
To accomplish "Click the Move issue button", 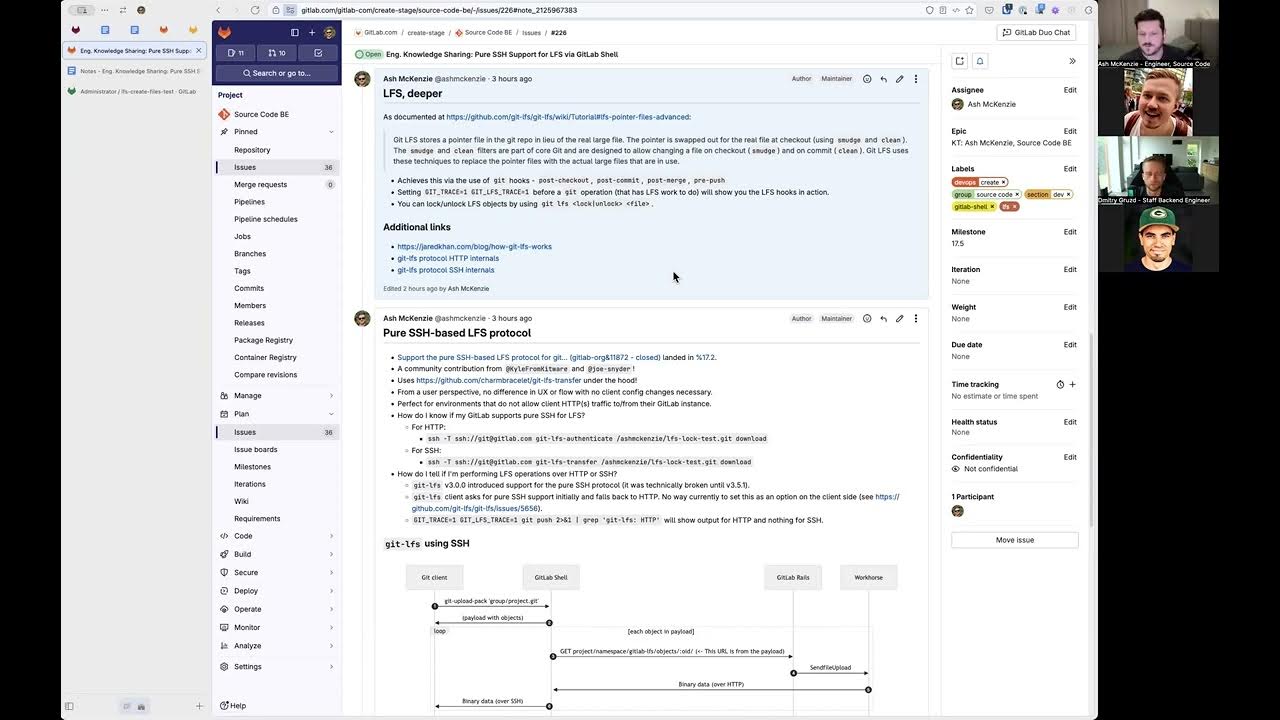I will (1015, 540).
